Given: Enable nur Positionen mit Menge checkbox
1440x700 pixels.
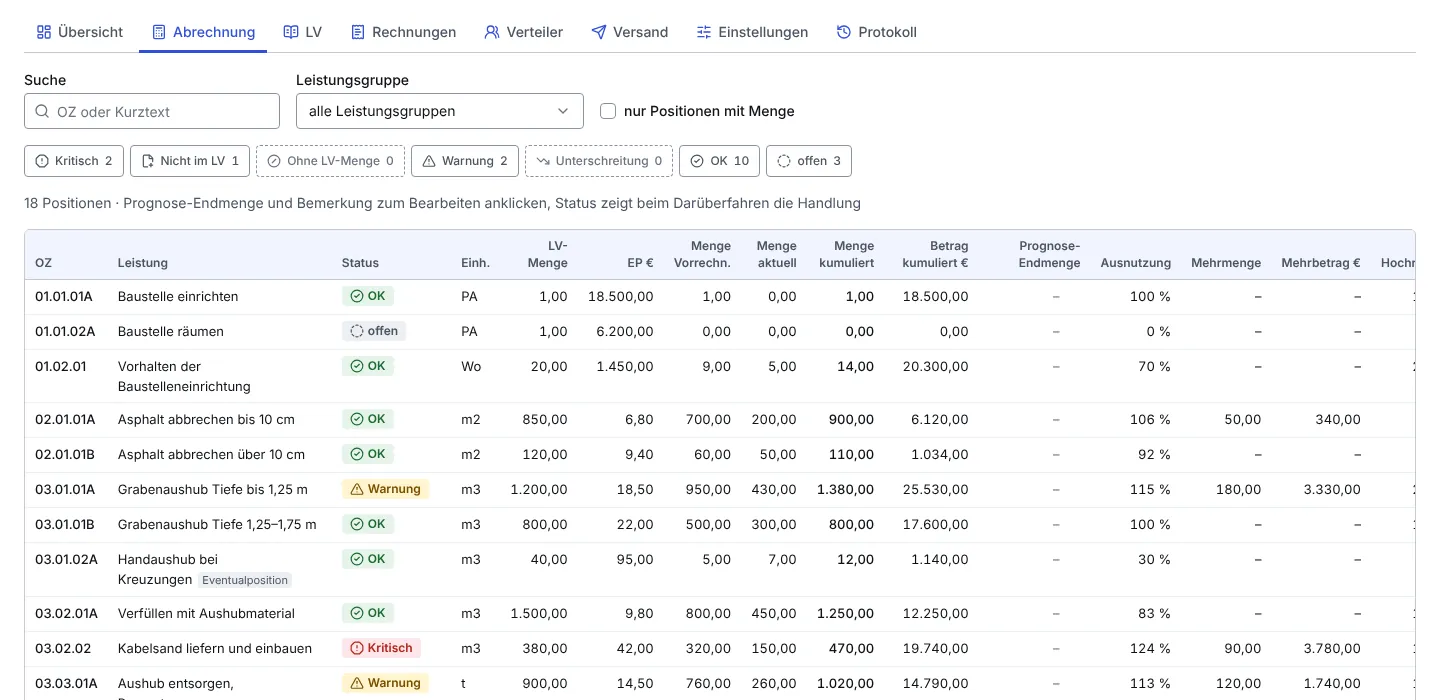Looking at the screenshot, I should [608, 111].
